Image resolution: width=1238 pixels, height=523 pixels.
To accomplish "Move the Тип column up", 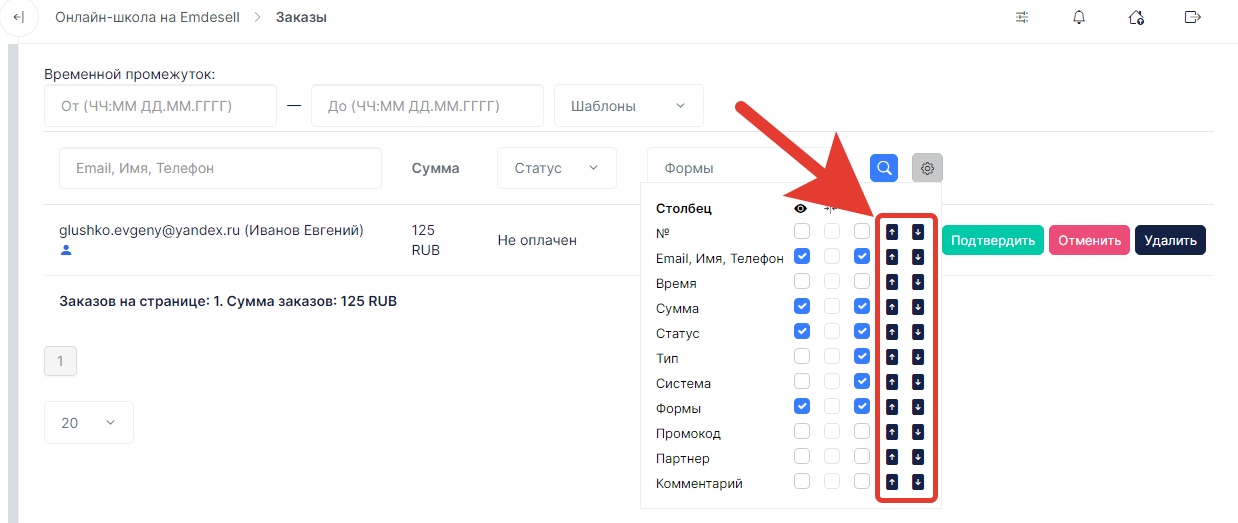I will pyautogui.click(x=893, y=357).
